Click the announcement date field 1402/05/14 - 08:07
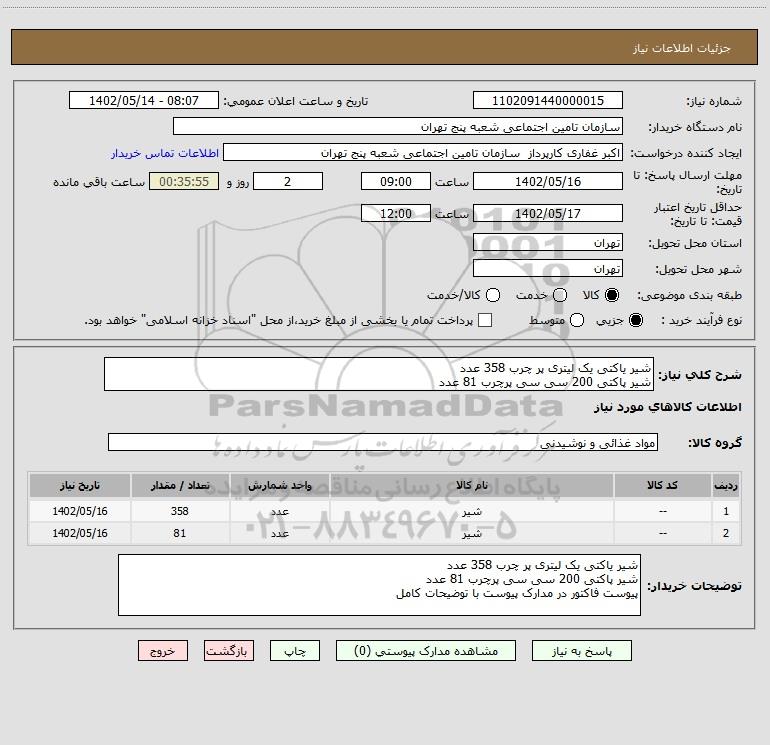This screenshot has width=770, height=745. pyautogui.click(x=144, y=100)
